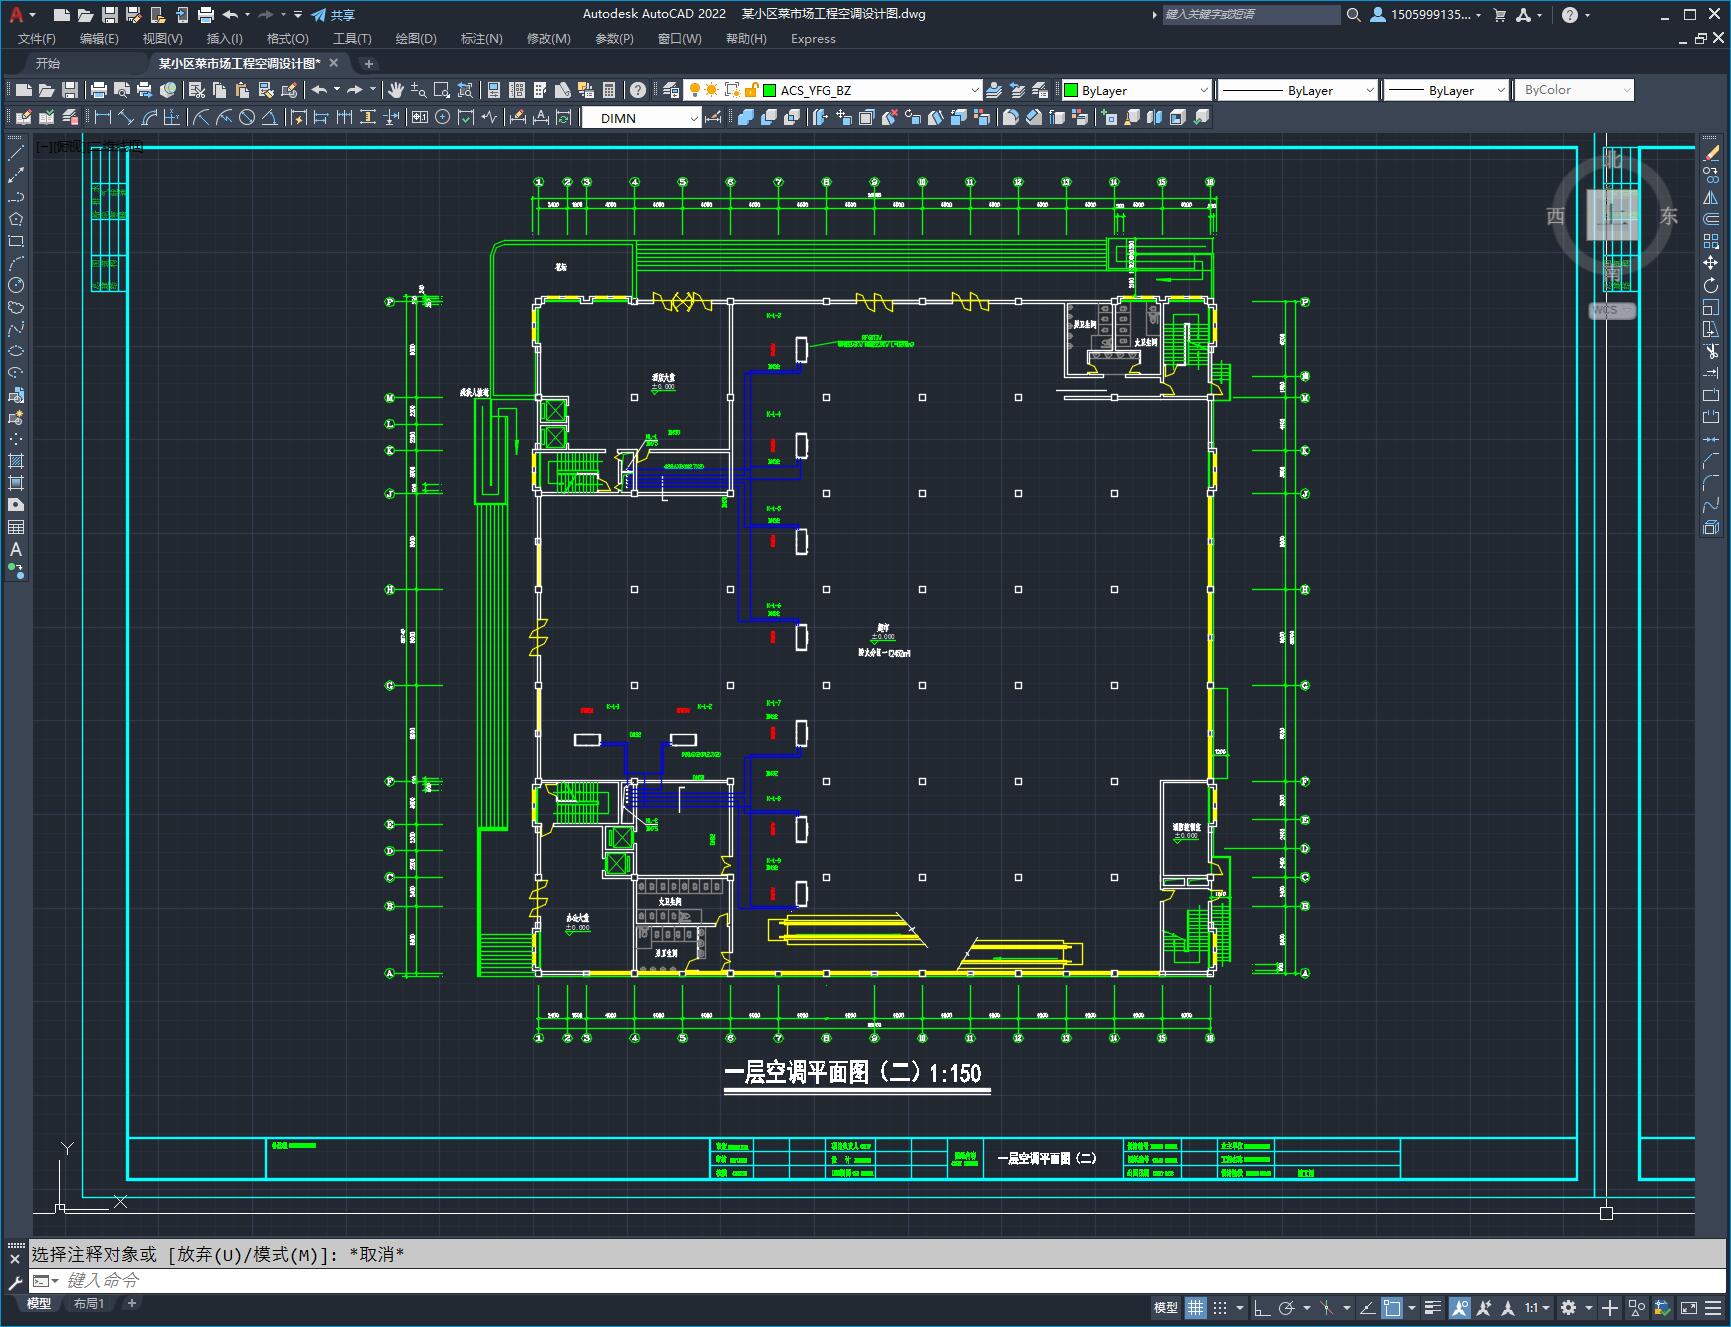This screenshot has height=1327, width=1731.
Task: Click the Undo arrow in quick access toolbar
Action: click(x=231, y=15)
